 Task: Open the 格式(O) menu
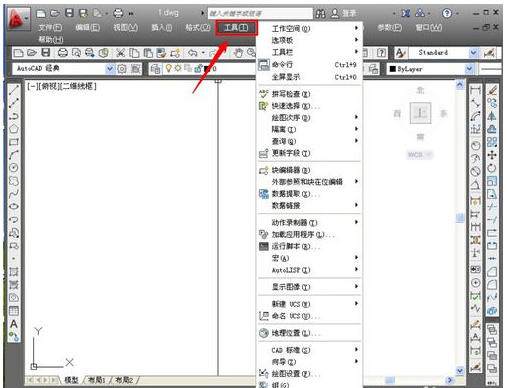[x=198, y=28]
